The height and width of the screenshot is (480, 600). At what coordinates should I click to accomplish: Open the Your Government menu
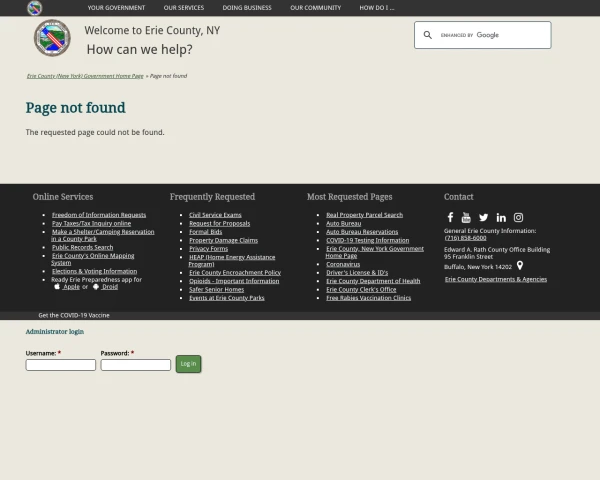[118, 8]
